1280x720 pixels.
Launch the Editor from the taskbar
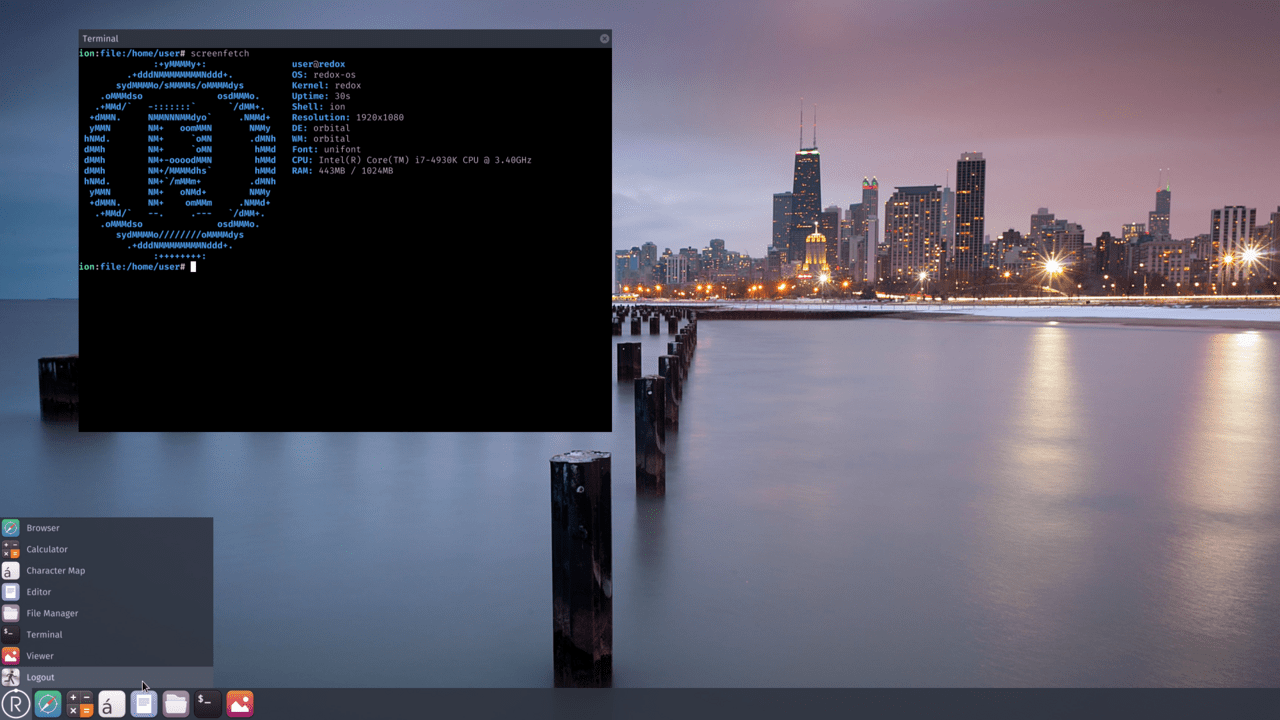pos(143,703)
